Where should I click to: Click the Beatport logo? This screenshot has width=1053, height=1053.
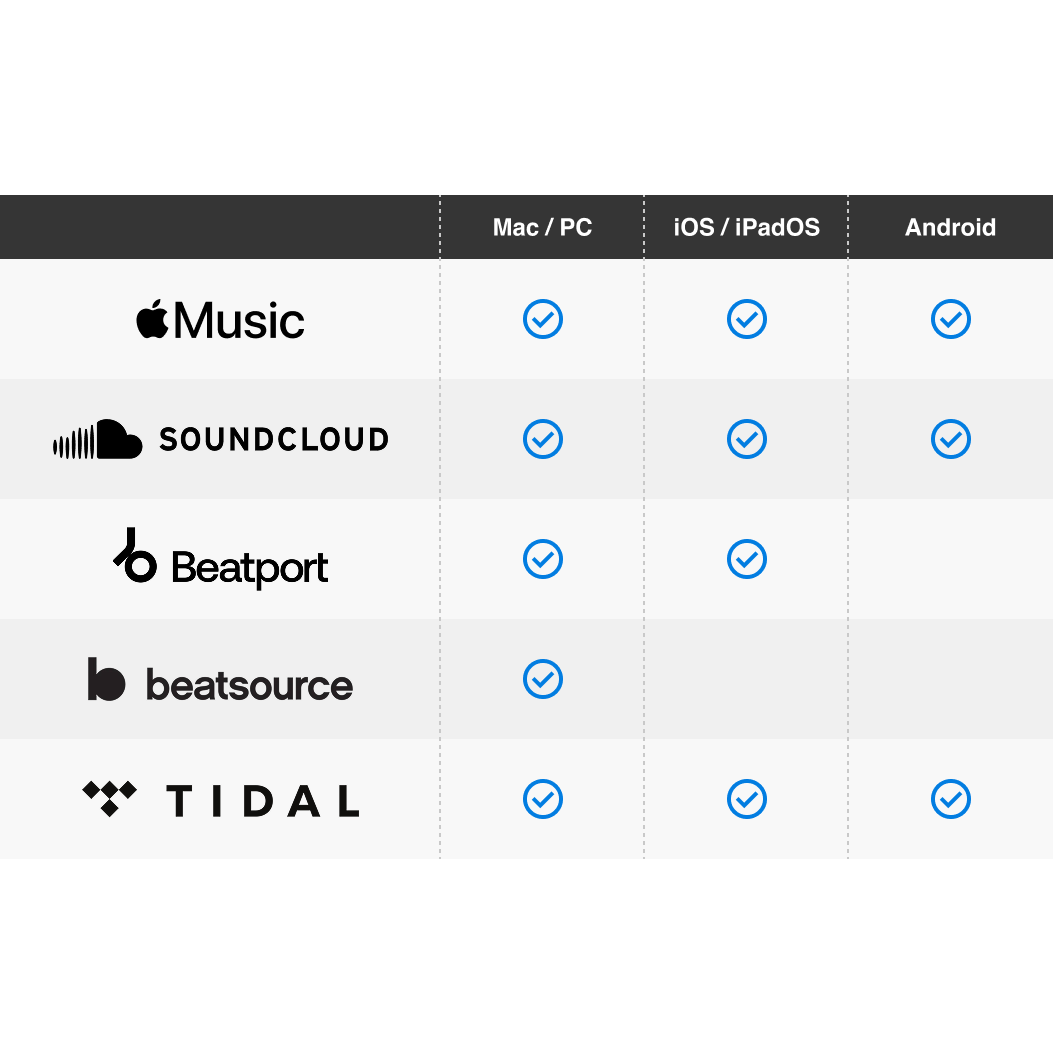pos(220,560)
